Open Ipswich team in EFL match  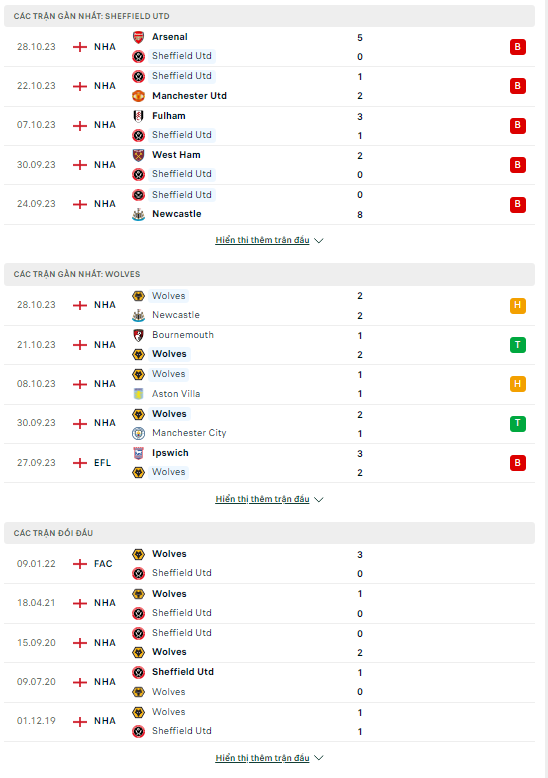[x=170, y=453]
